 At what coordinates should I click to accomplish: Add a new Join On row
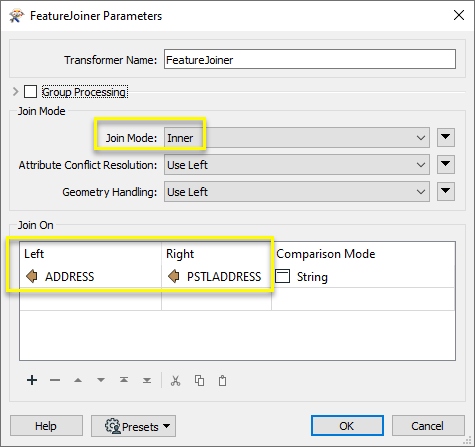32,380
